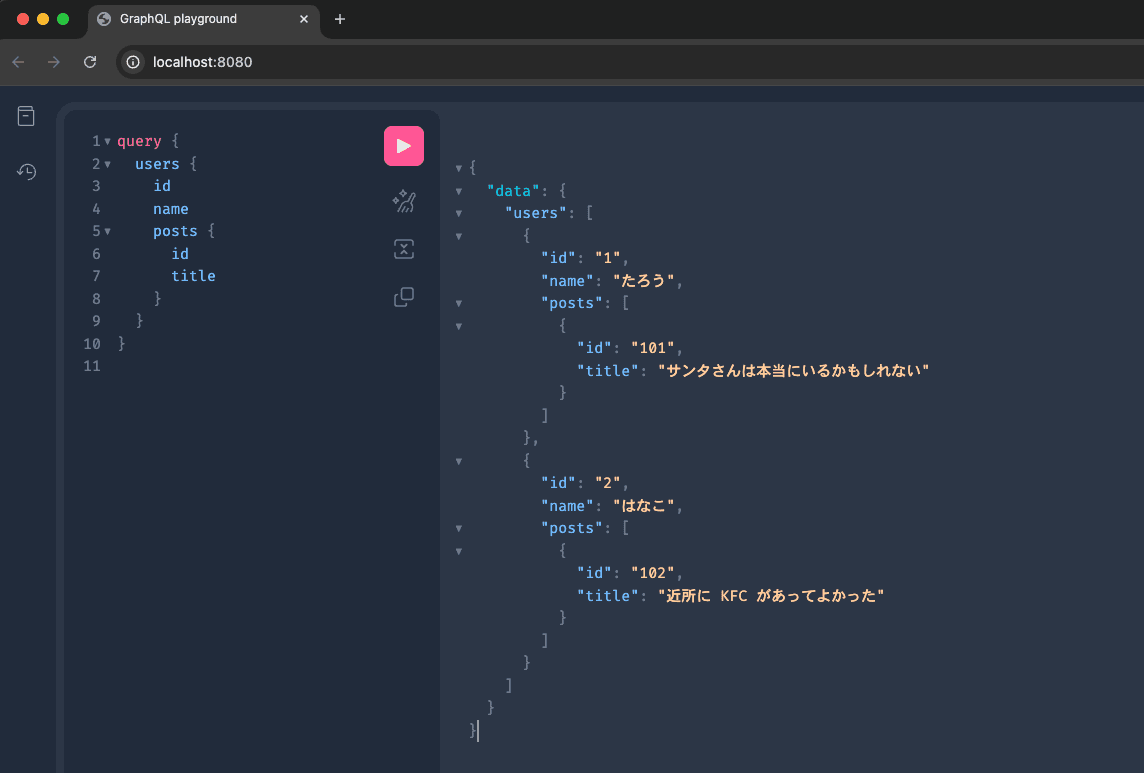The height and width of the screenshot is (773, 1144).
Task: Open the query history panel
Action: tap(25, 171)
